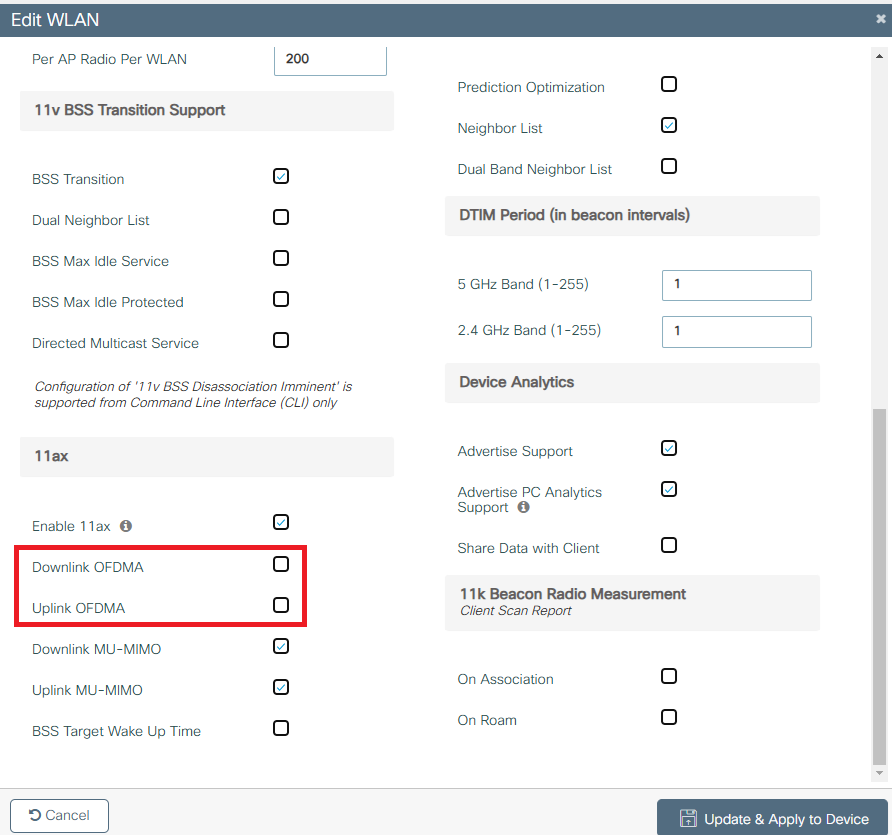Click scrollbar up arrow

(879, 56)
